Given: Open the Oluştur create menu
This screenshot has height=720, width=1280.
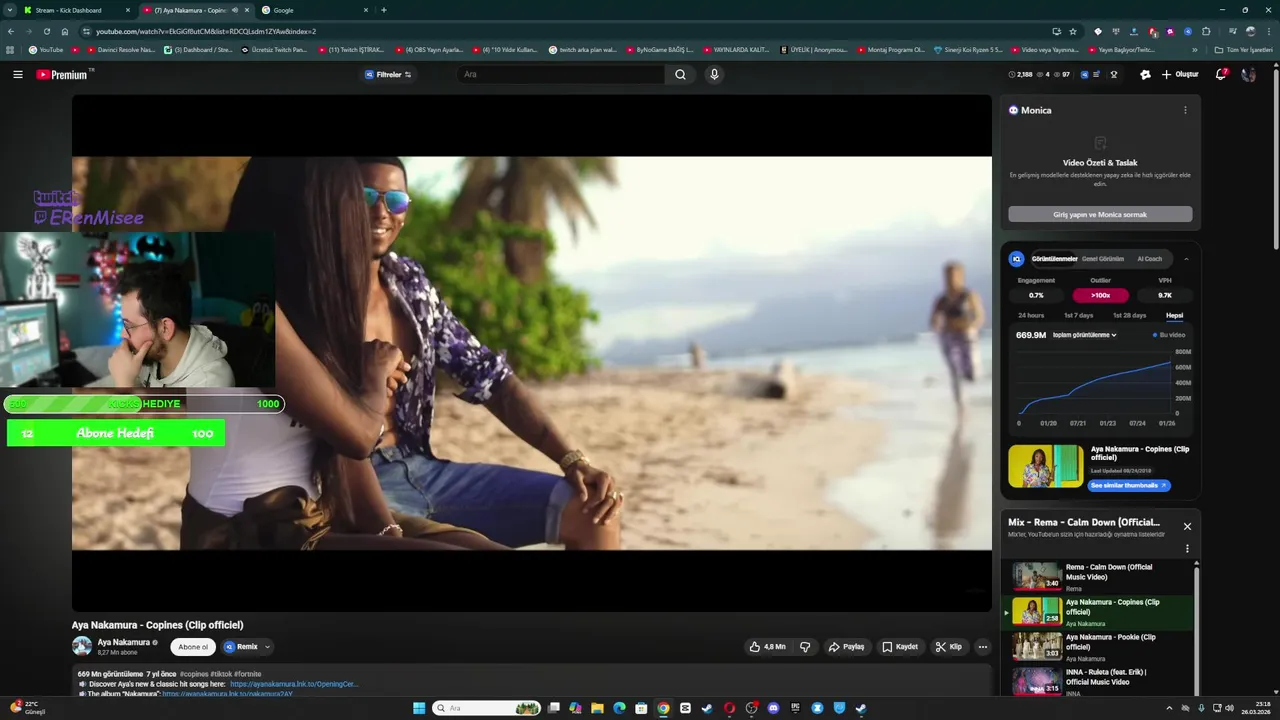Looking at the screenshot, I should coord(1180,75).
